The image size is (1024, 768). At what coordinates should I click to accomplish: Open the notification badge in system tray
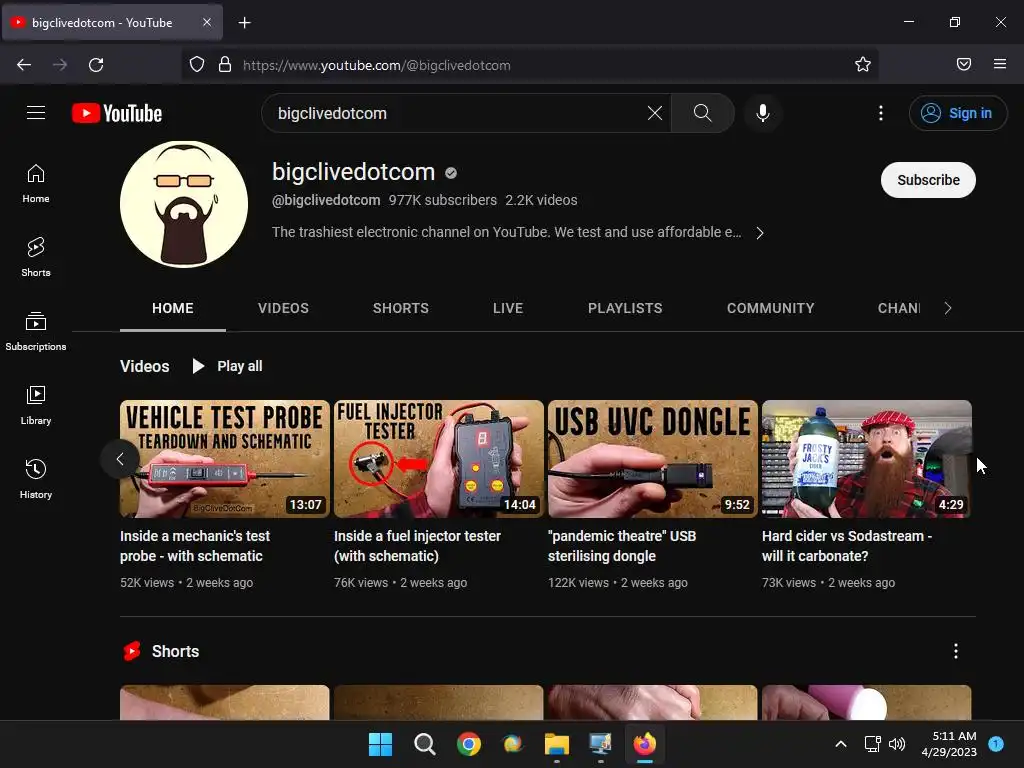(996, 743)
